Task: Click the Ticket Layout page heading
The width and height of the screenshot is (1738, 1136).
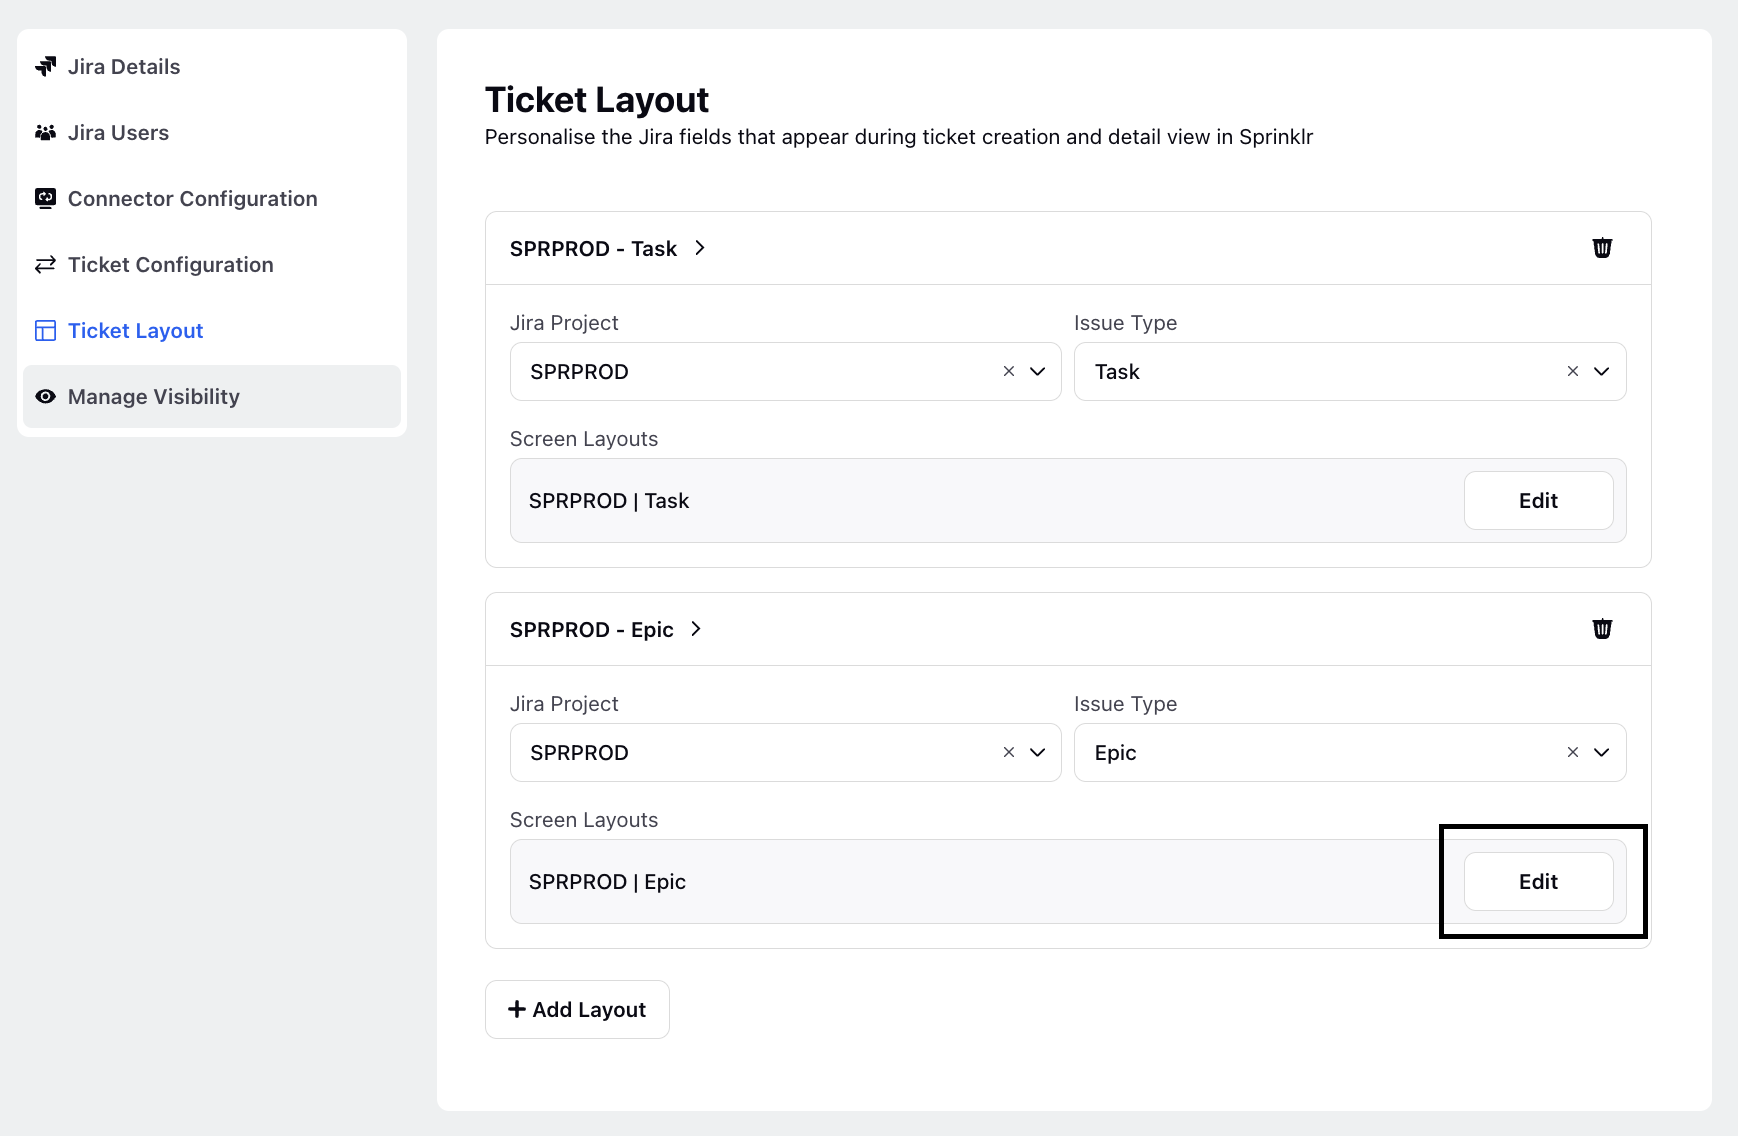Action: click(x=597, y=100)
